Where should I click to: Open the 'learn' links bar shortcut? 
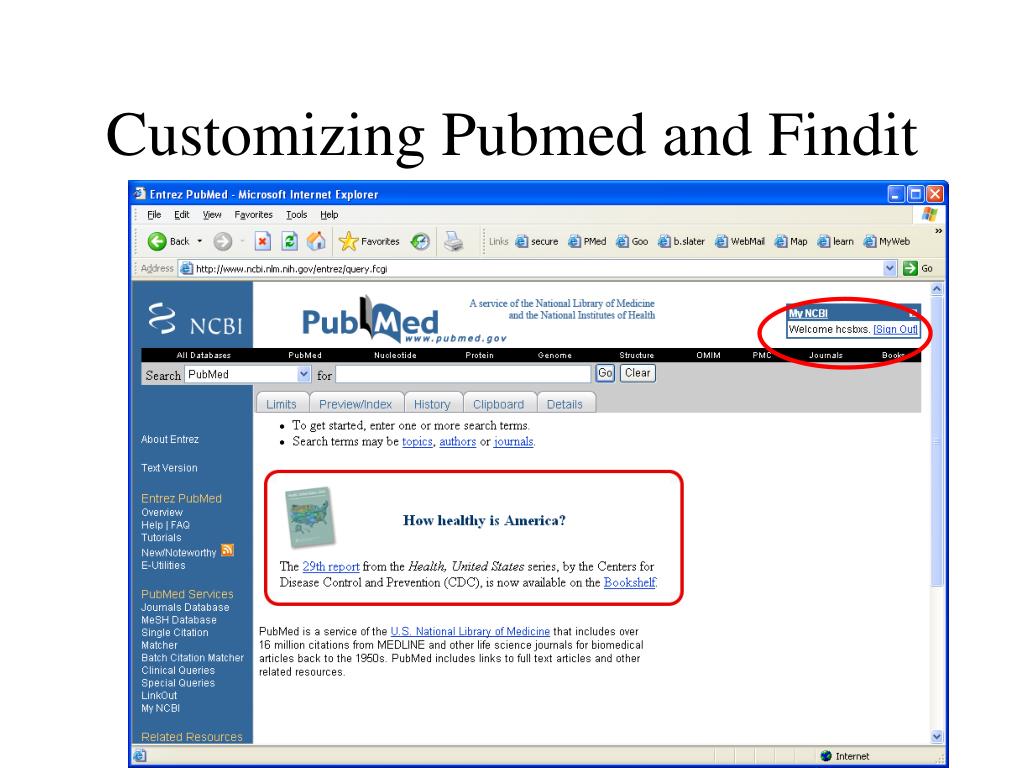[x=835, y=242]
